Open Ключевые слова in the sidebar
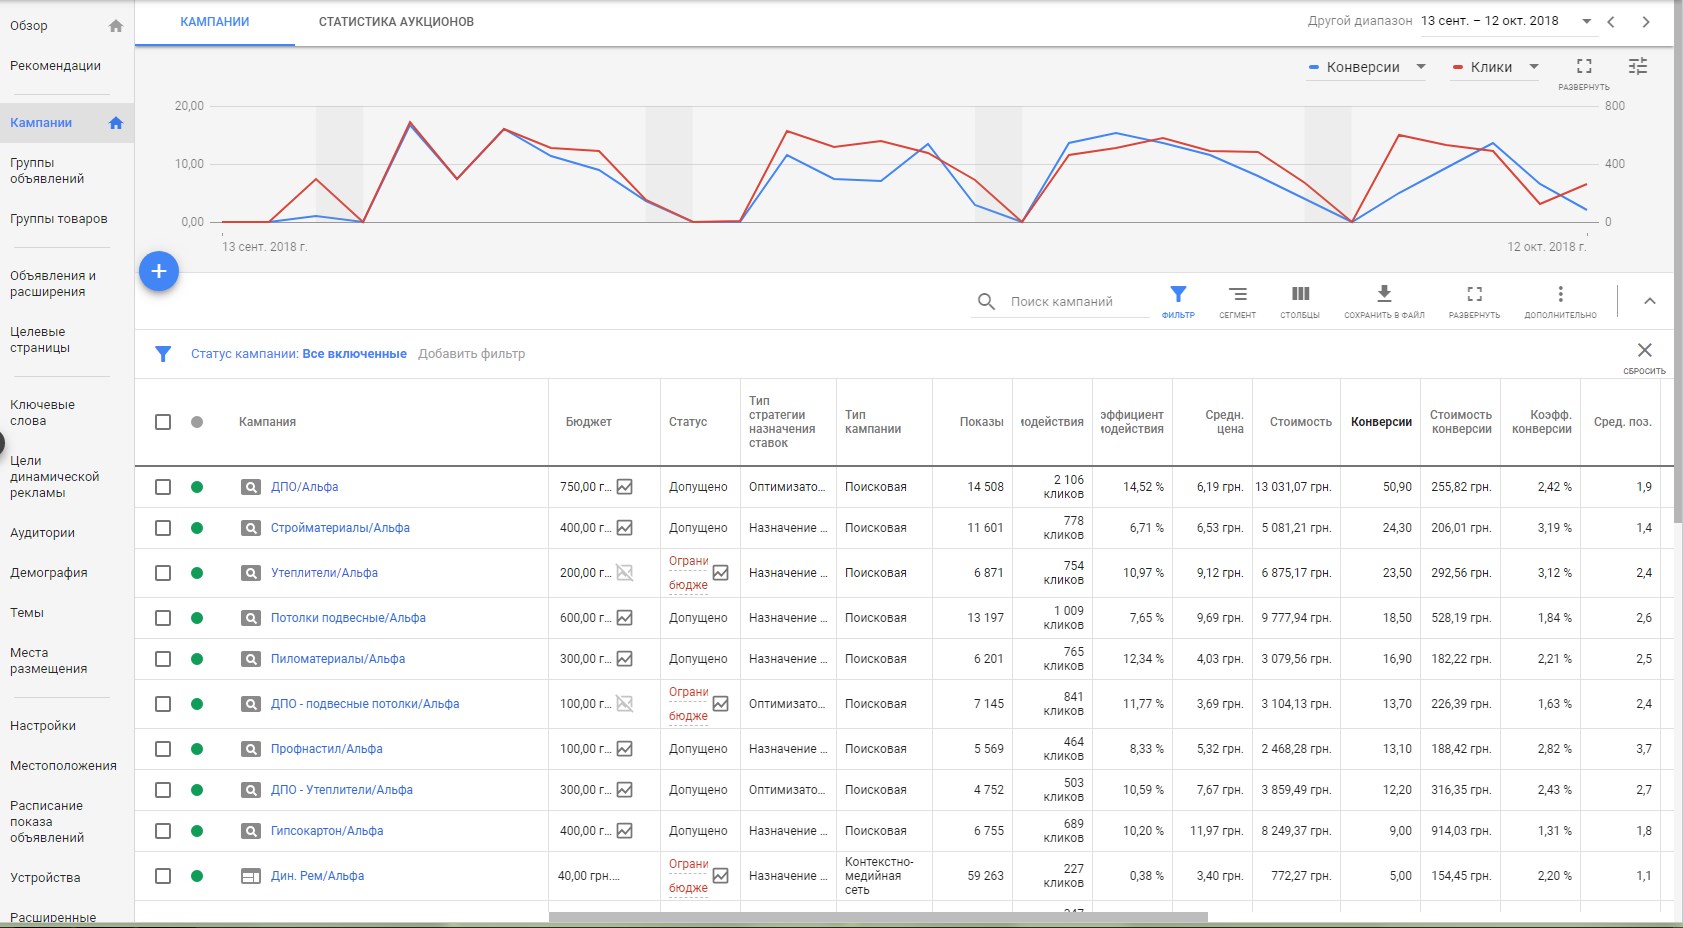Viewport: 1683px width, 928px height. [x=42, y=413]
